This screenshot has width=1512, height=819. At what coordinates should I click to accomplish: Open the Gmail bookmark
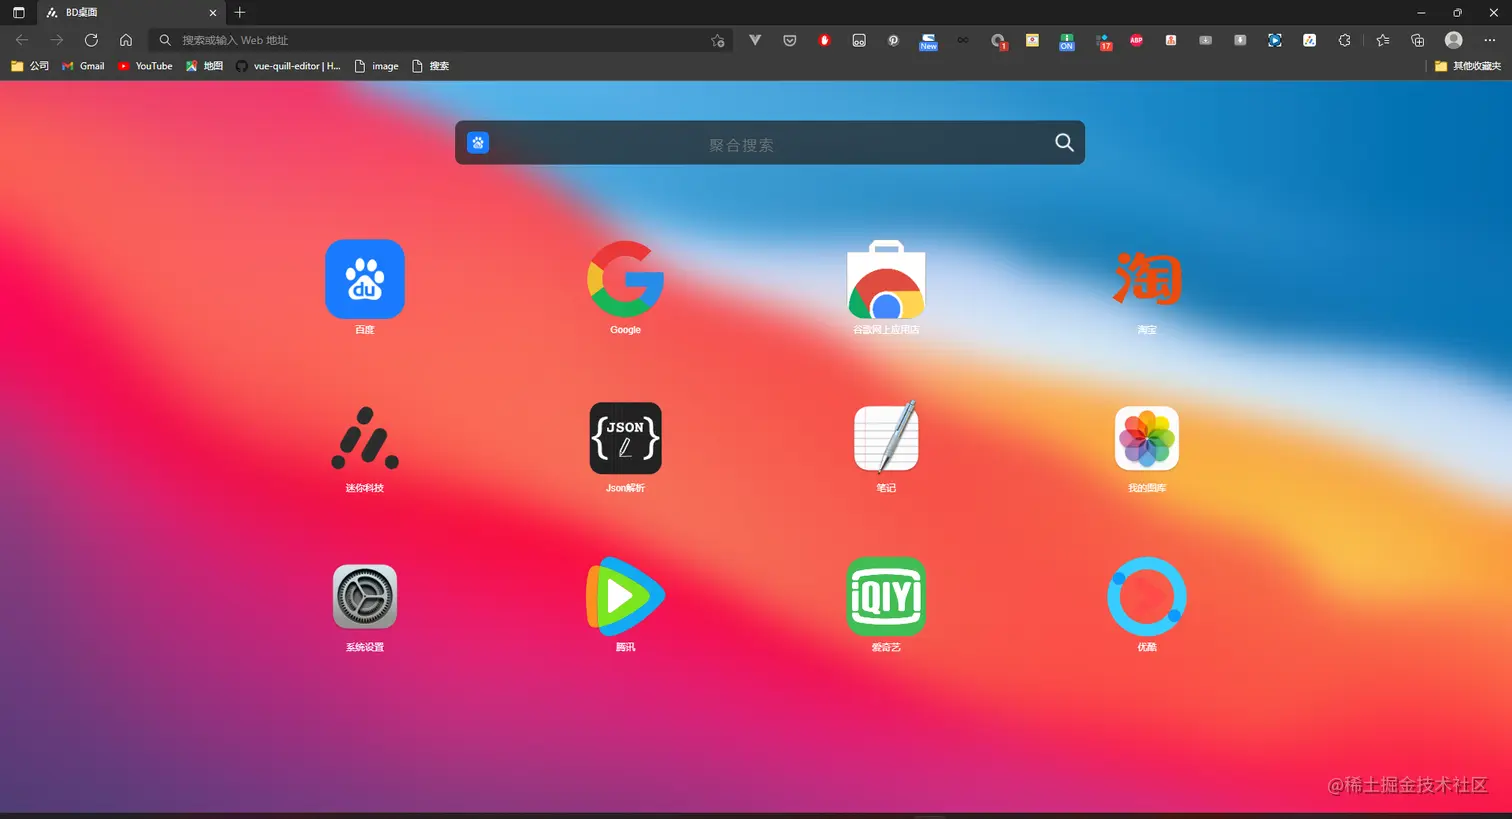point(83,66)
